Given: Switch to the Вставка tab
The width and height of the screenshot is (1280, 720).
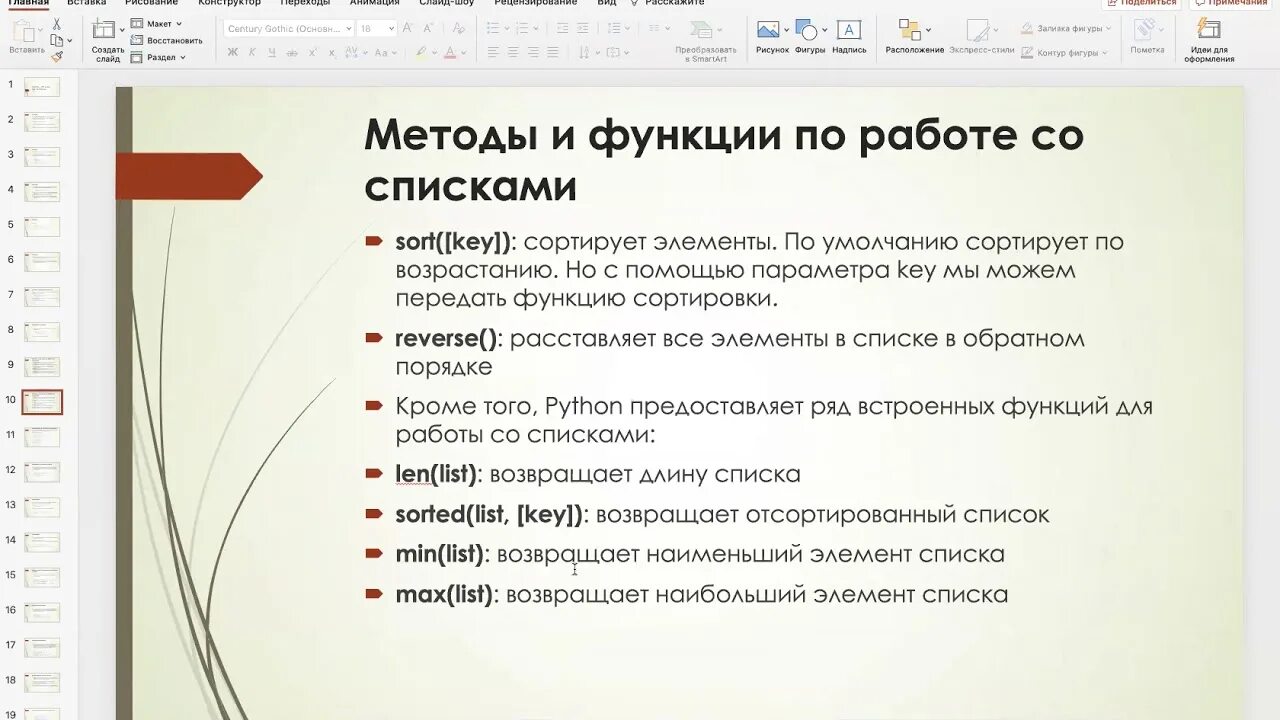Looking at the screenshot, I should [87, 3].
